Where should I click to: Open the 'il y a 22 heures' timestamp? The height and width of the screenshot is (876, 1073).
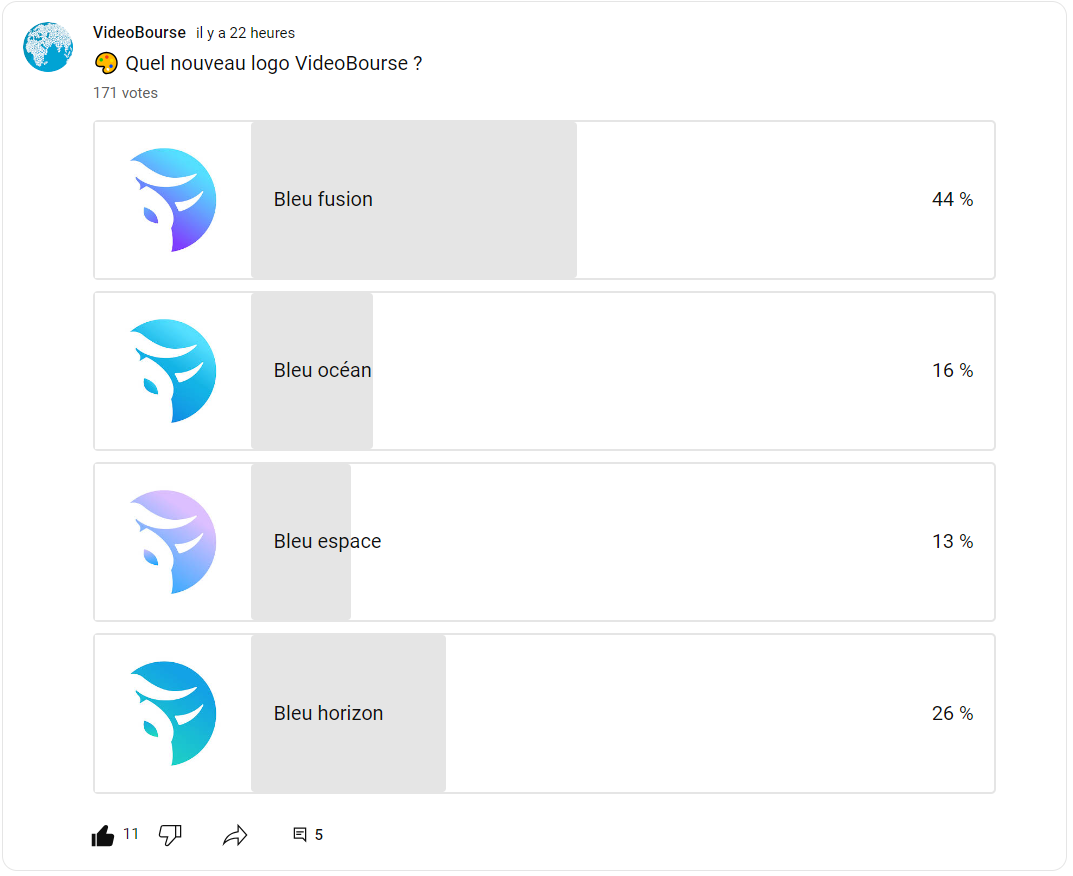tap(245, 33)
